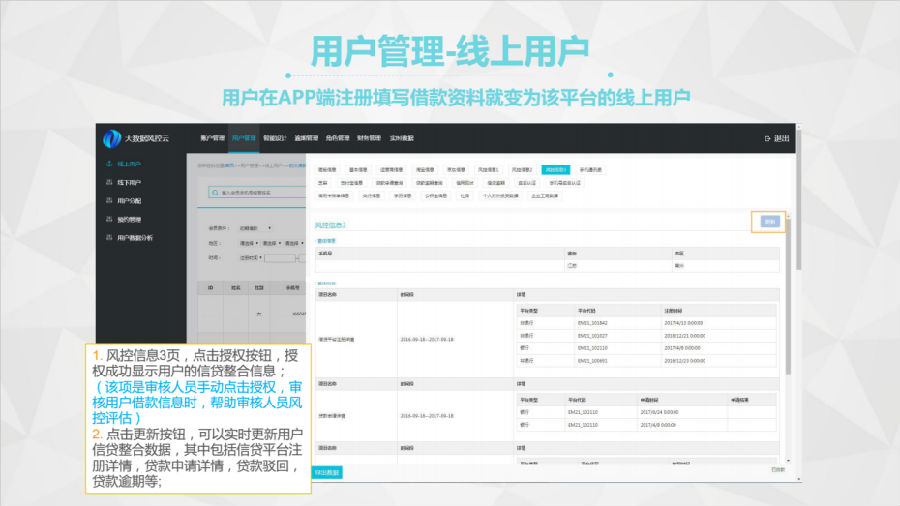900x506 pixels.
Task: Open the 财务管理 top menu
Action: 368,138
